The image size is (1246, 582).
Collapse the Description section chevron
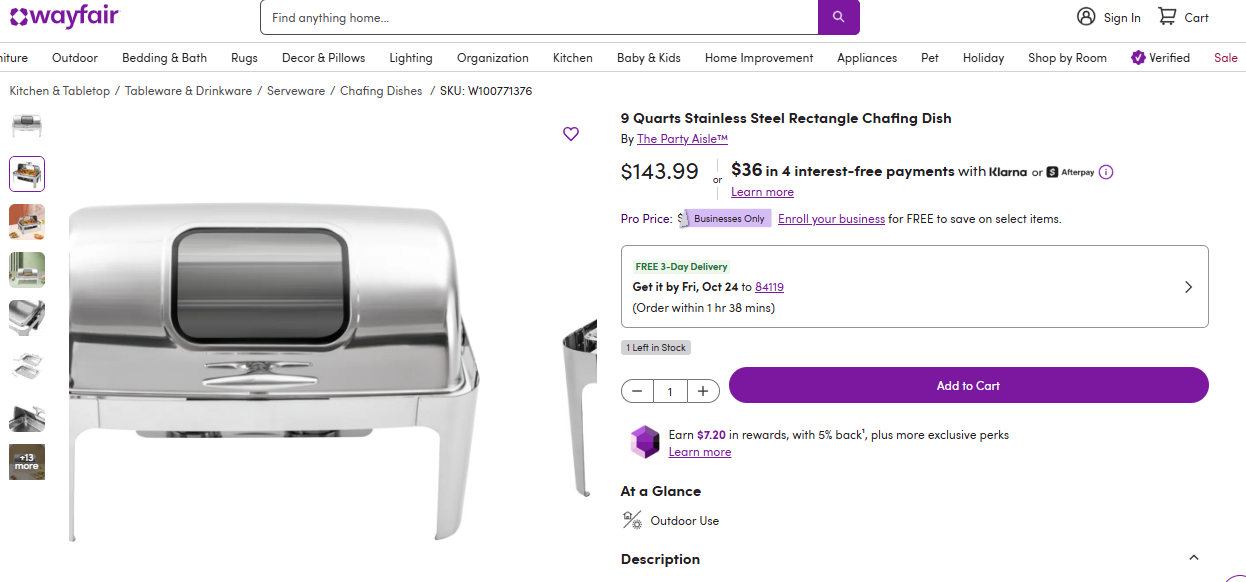1193,558
